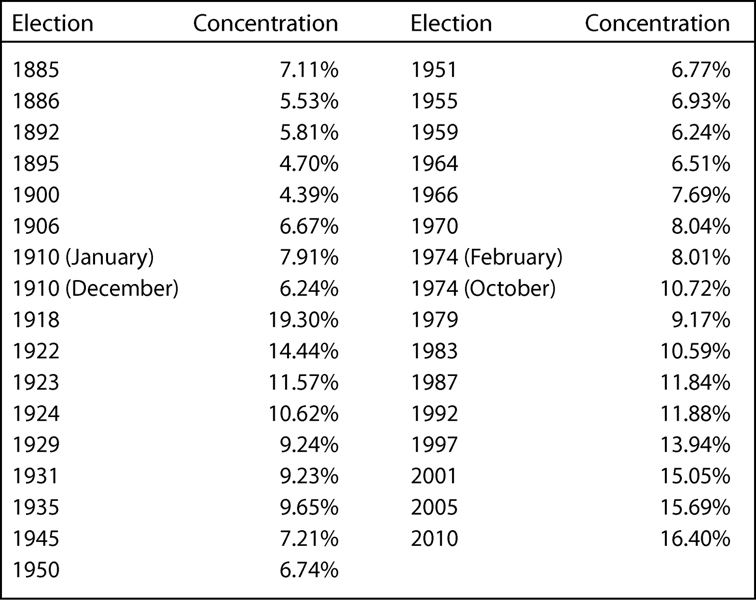Select the 1951 election year

[434, 70]
